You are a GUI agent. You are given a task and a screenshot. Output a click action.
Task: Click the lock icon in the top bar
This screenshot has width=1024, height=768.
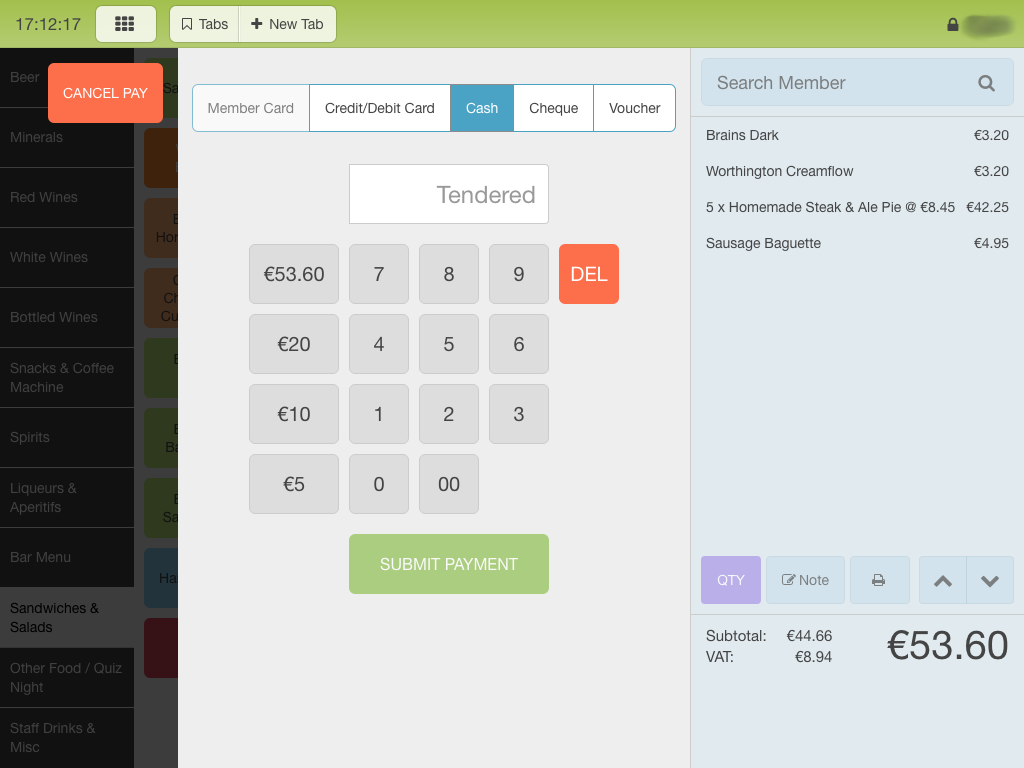coord(952,25)
